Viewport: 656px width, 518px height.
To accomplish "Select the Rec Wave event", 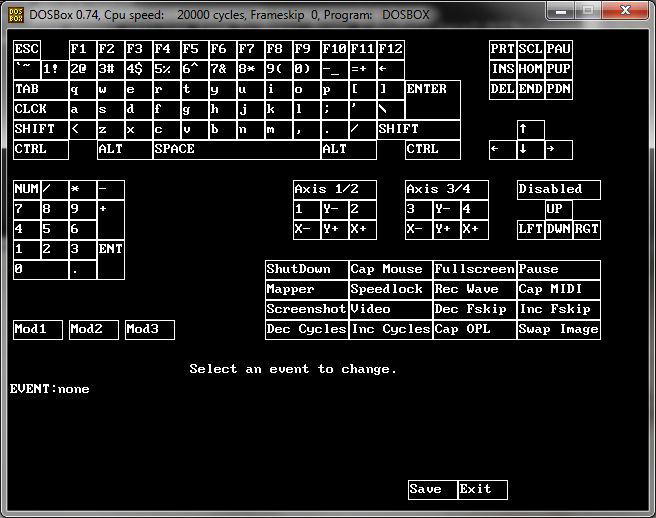I will (x=475, y=290).
